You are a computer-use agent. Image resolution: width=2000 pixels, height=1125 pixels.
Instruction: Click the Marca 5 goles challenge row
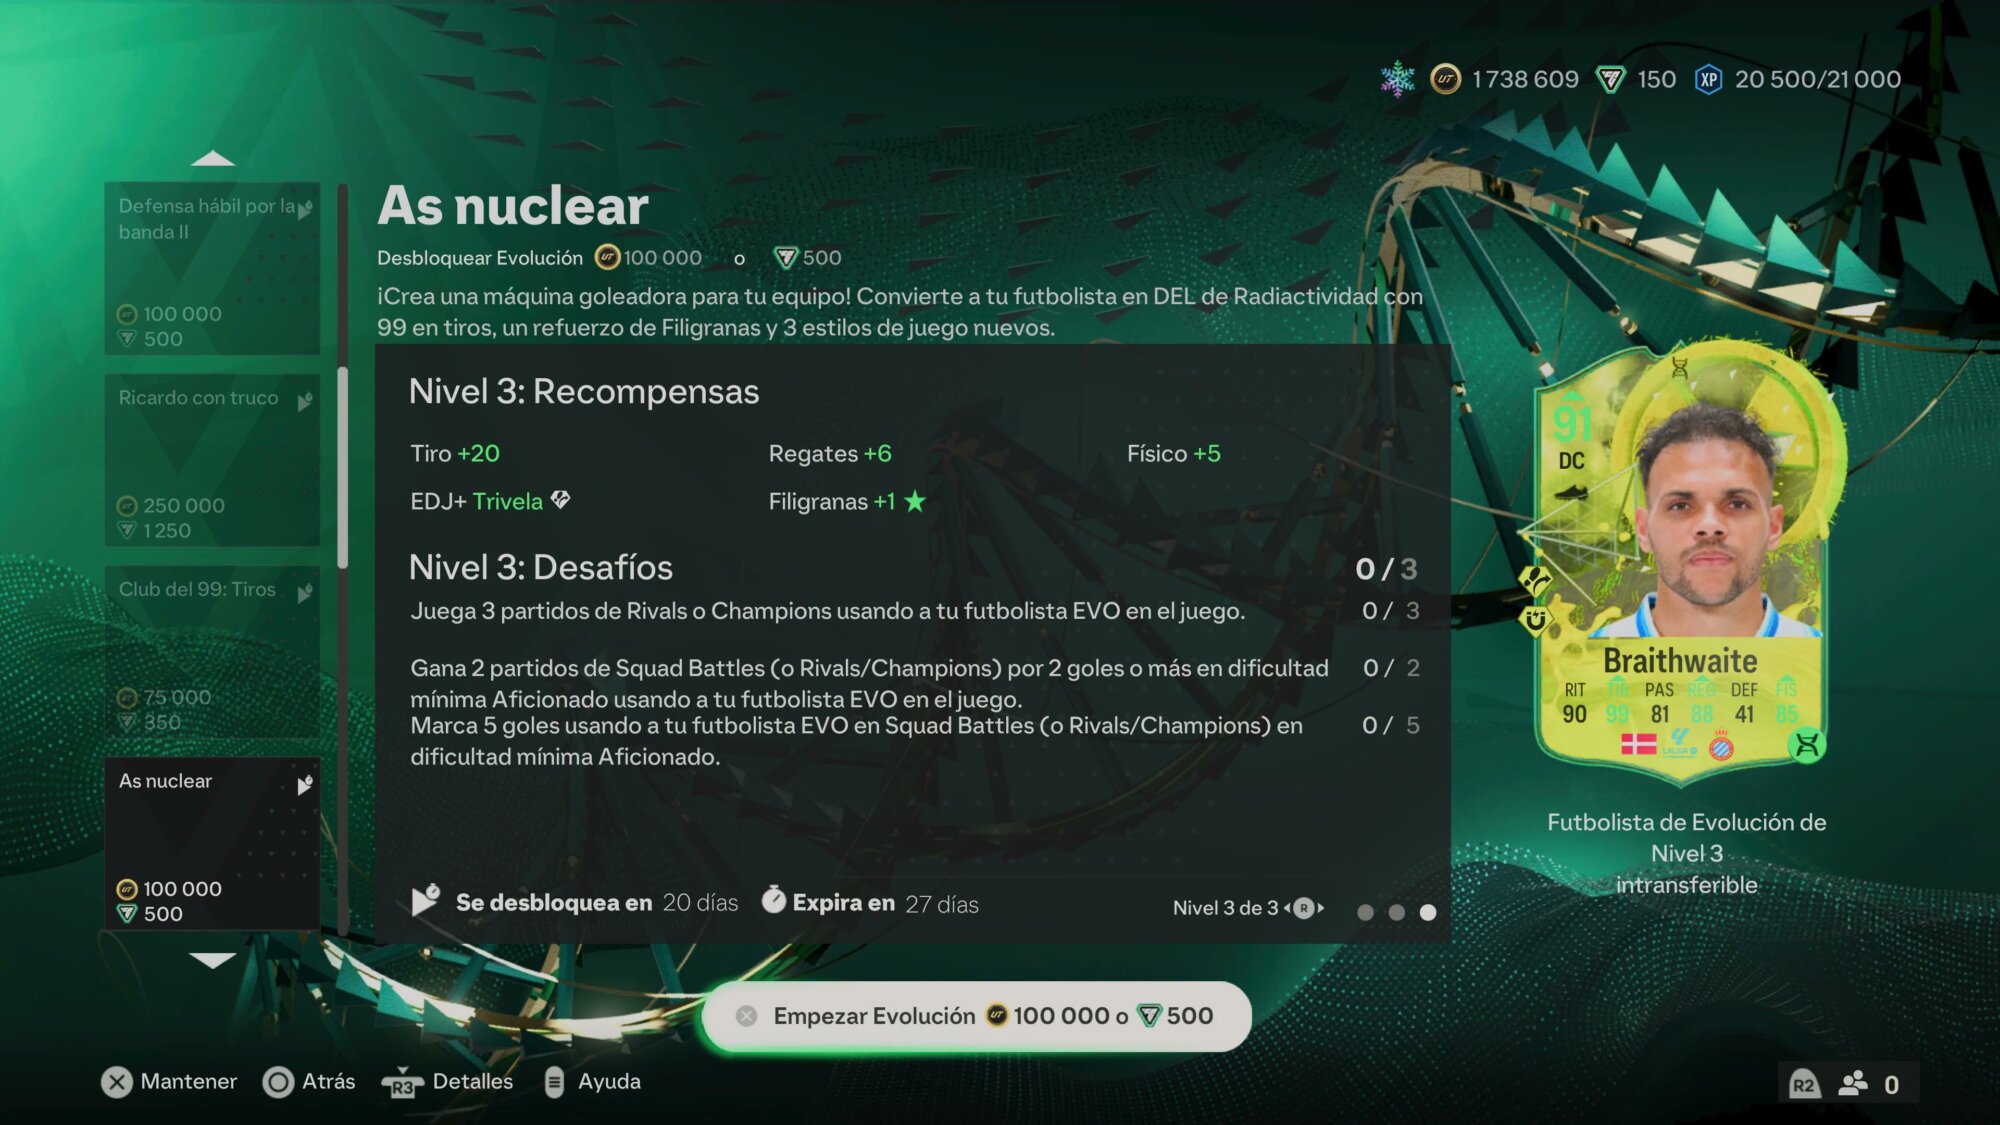914,741
